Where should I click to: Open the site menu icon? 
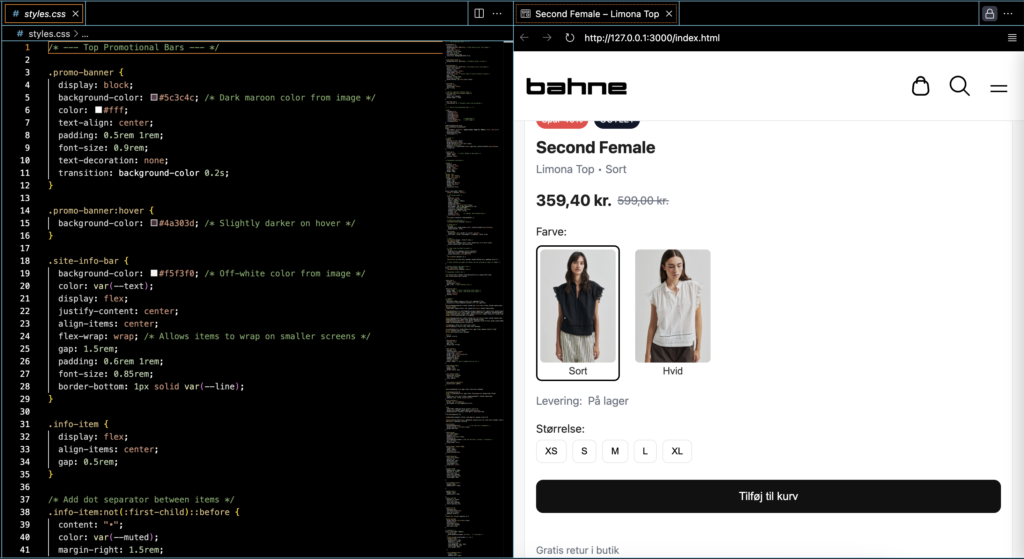pyautogui.click(x=999, y=88)
